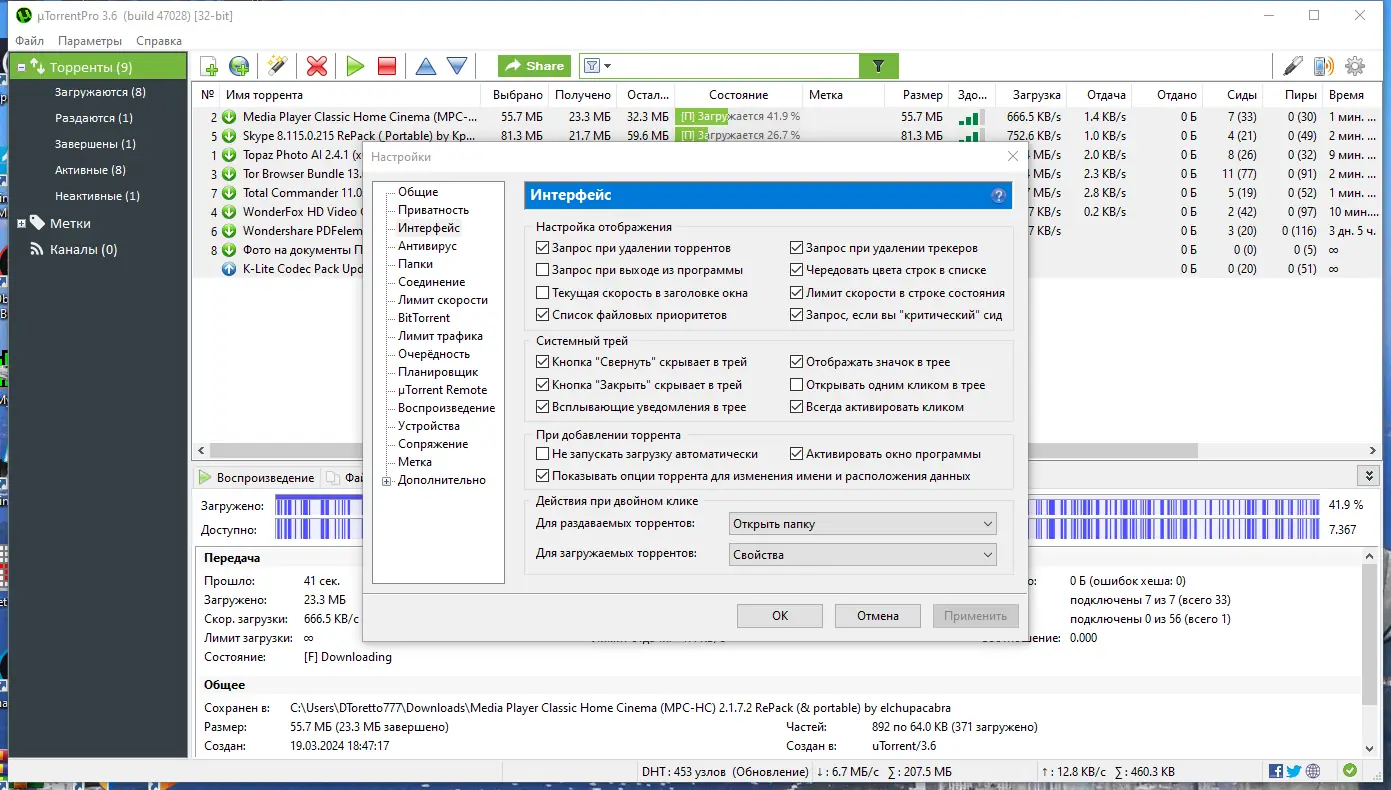Start the selected torrent with play icon
This screenshot has width=1391, height=790.
click(355, 65)
